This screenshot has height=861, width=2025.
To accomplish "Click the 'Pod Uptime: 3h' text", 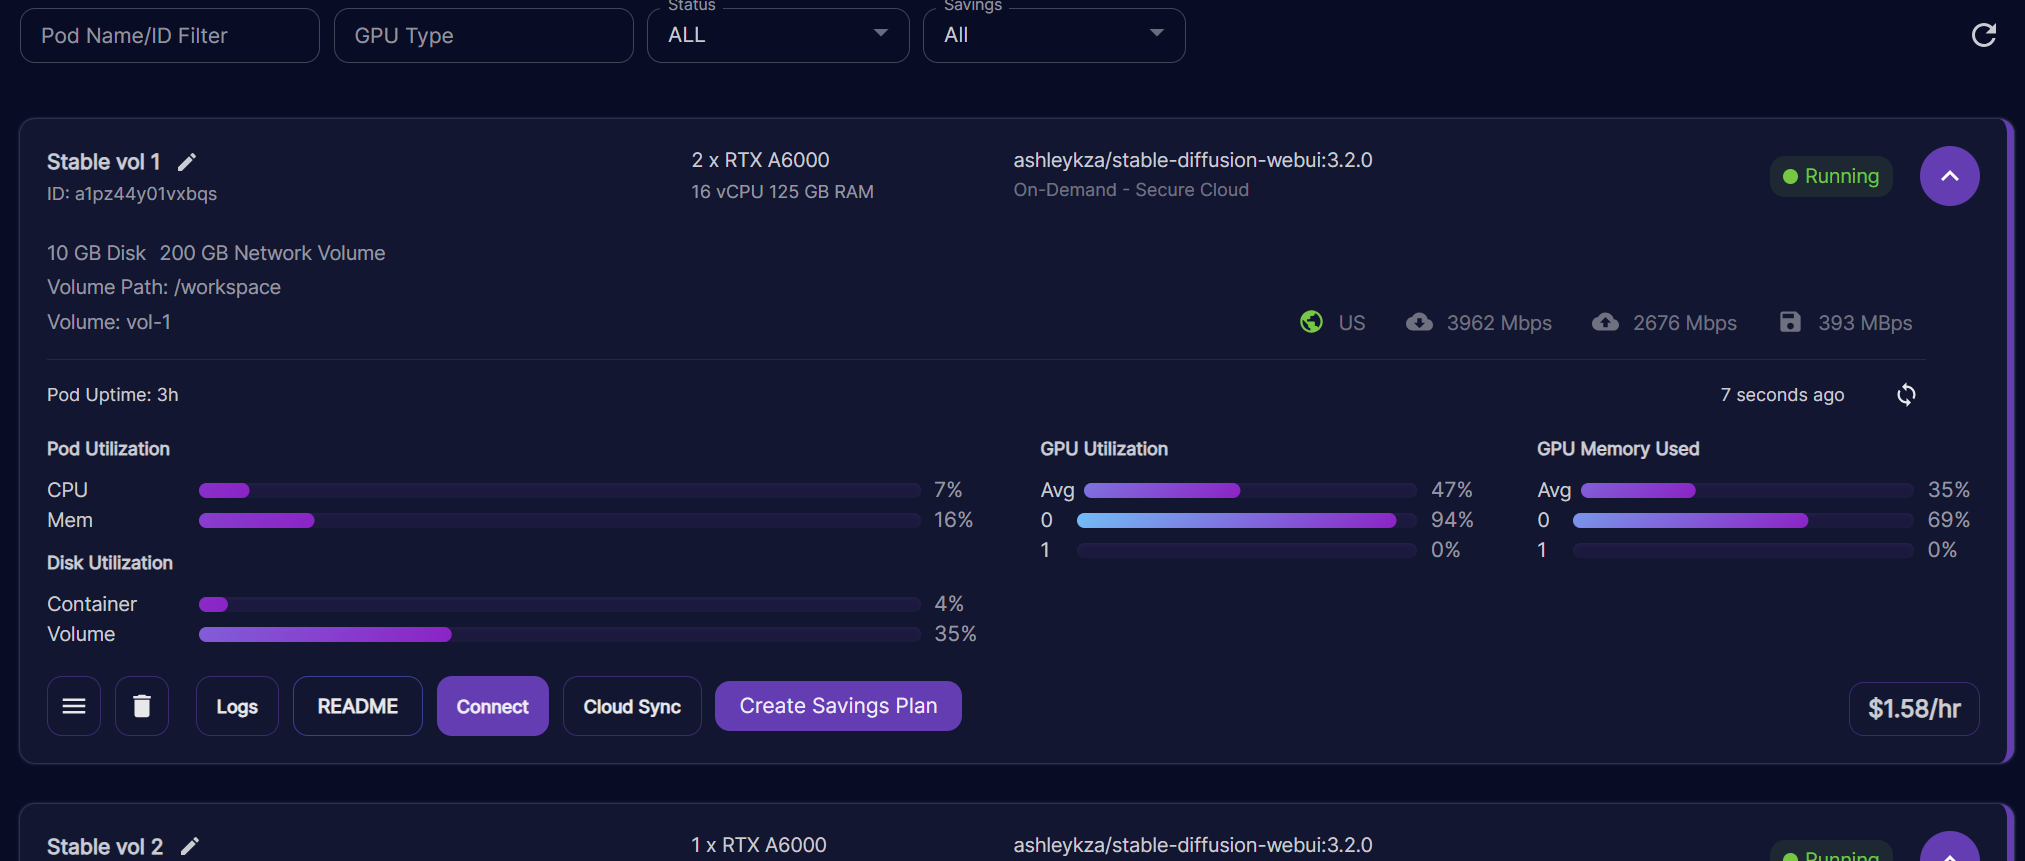I will click(x=113, y=395).
